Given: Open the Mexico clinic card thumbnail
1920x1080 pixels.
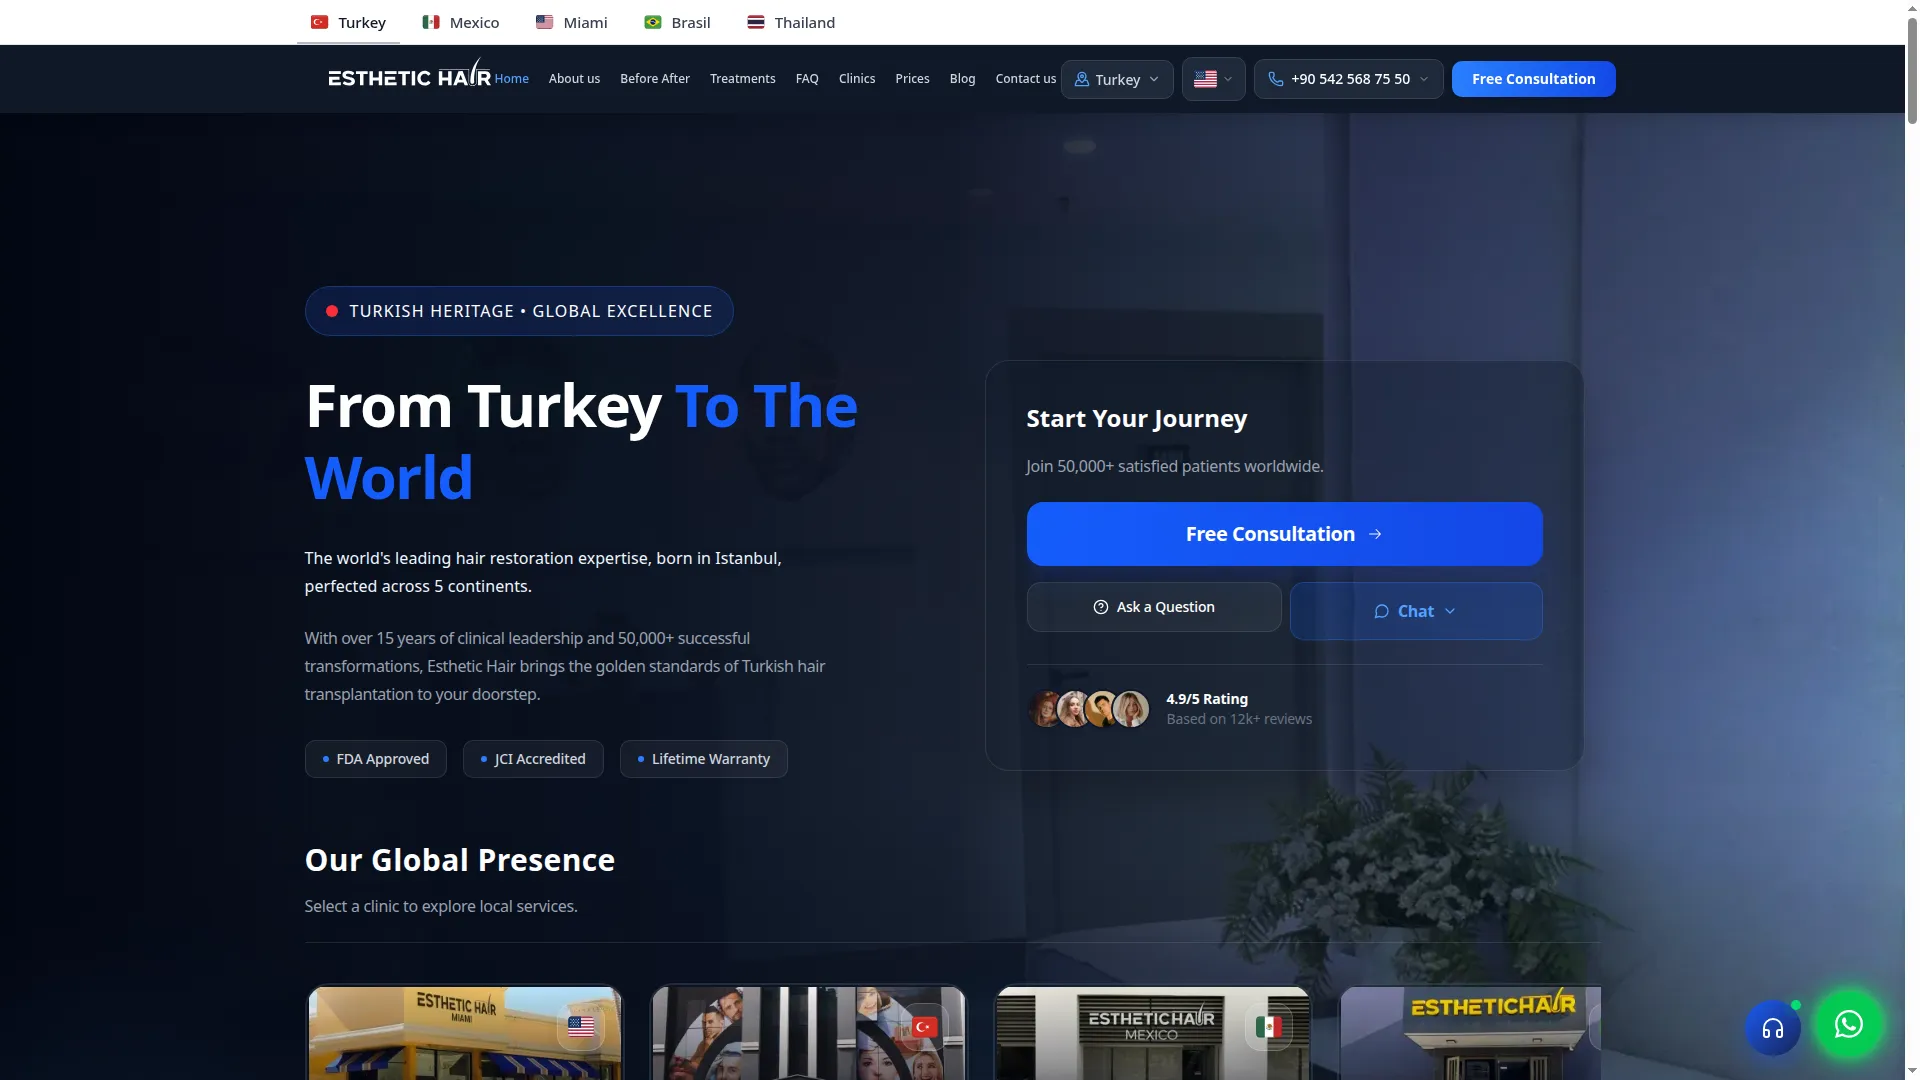Looking at the screenshot, I should click(1152, 1032).
